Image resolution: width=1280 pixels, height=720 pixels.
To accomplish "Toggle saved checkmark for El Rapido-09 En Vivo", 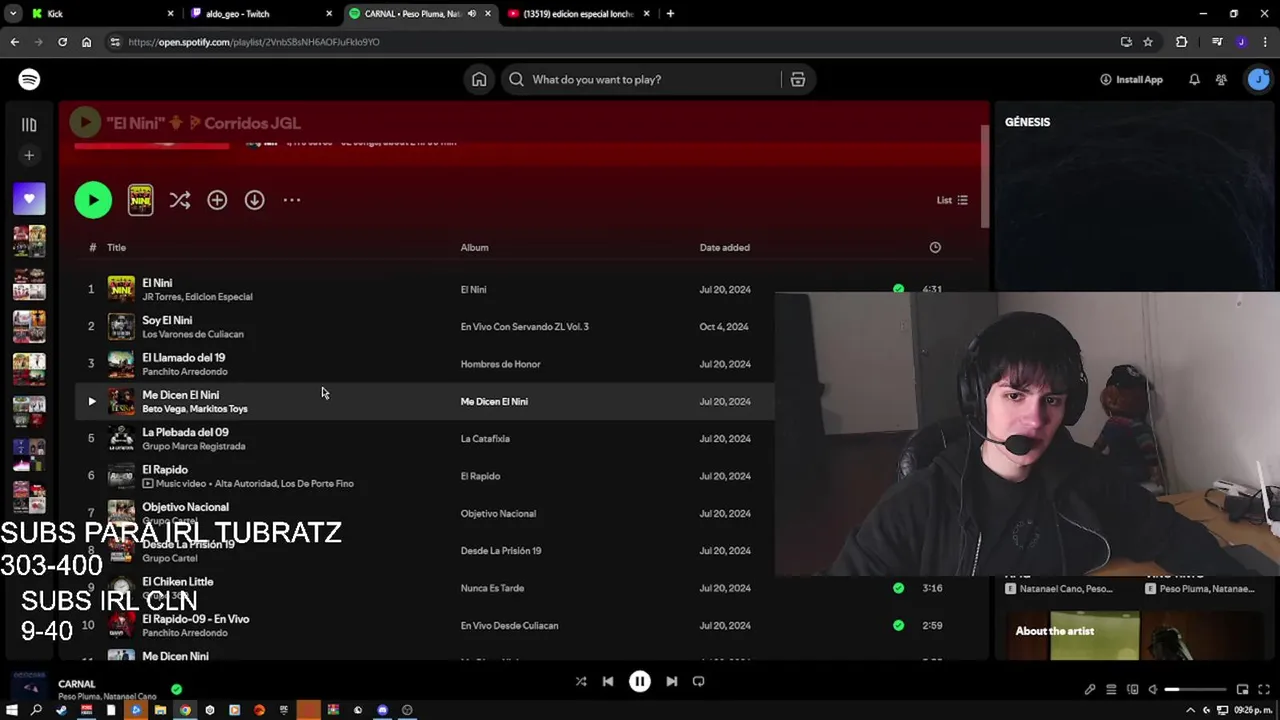I will 898,626.
